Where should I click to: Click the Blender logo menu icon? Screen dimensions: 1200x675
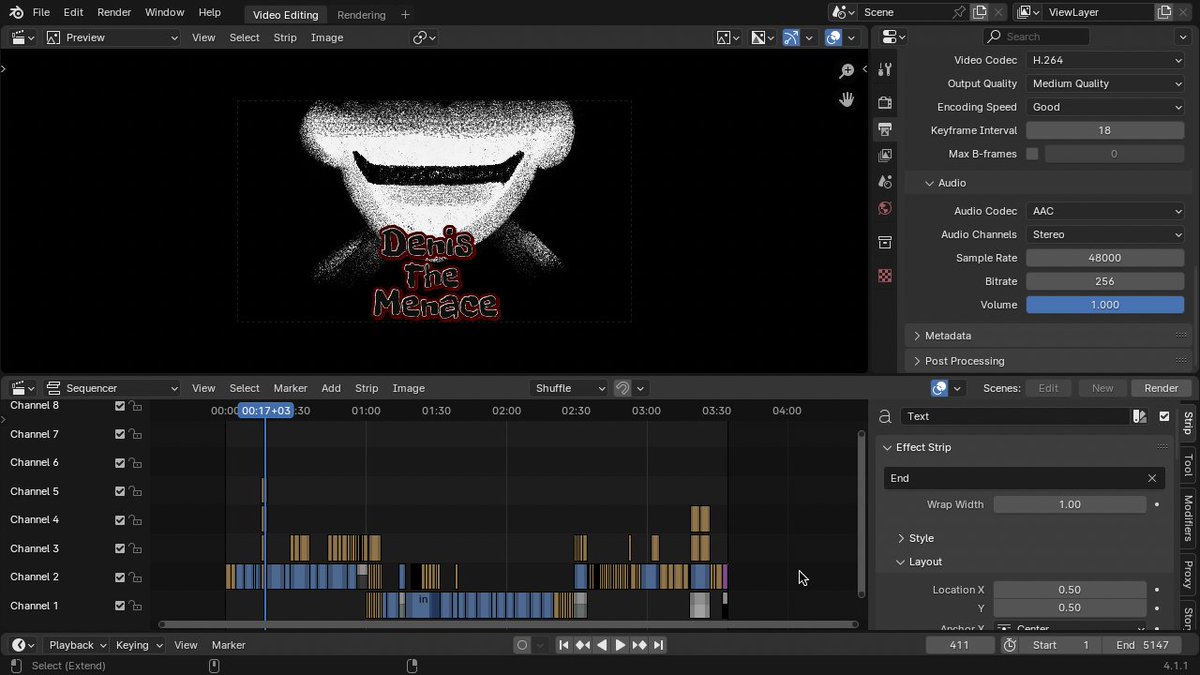tap(16, 12)
